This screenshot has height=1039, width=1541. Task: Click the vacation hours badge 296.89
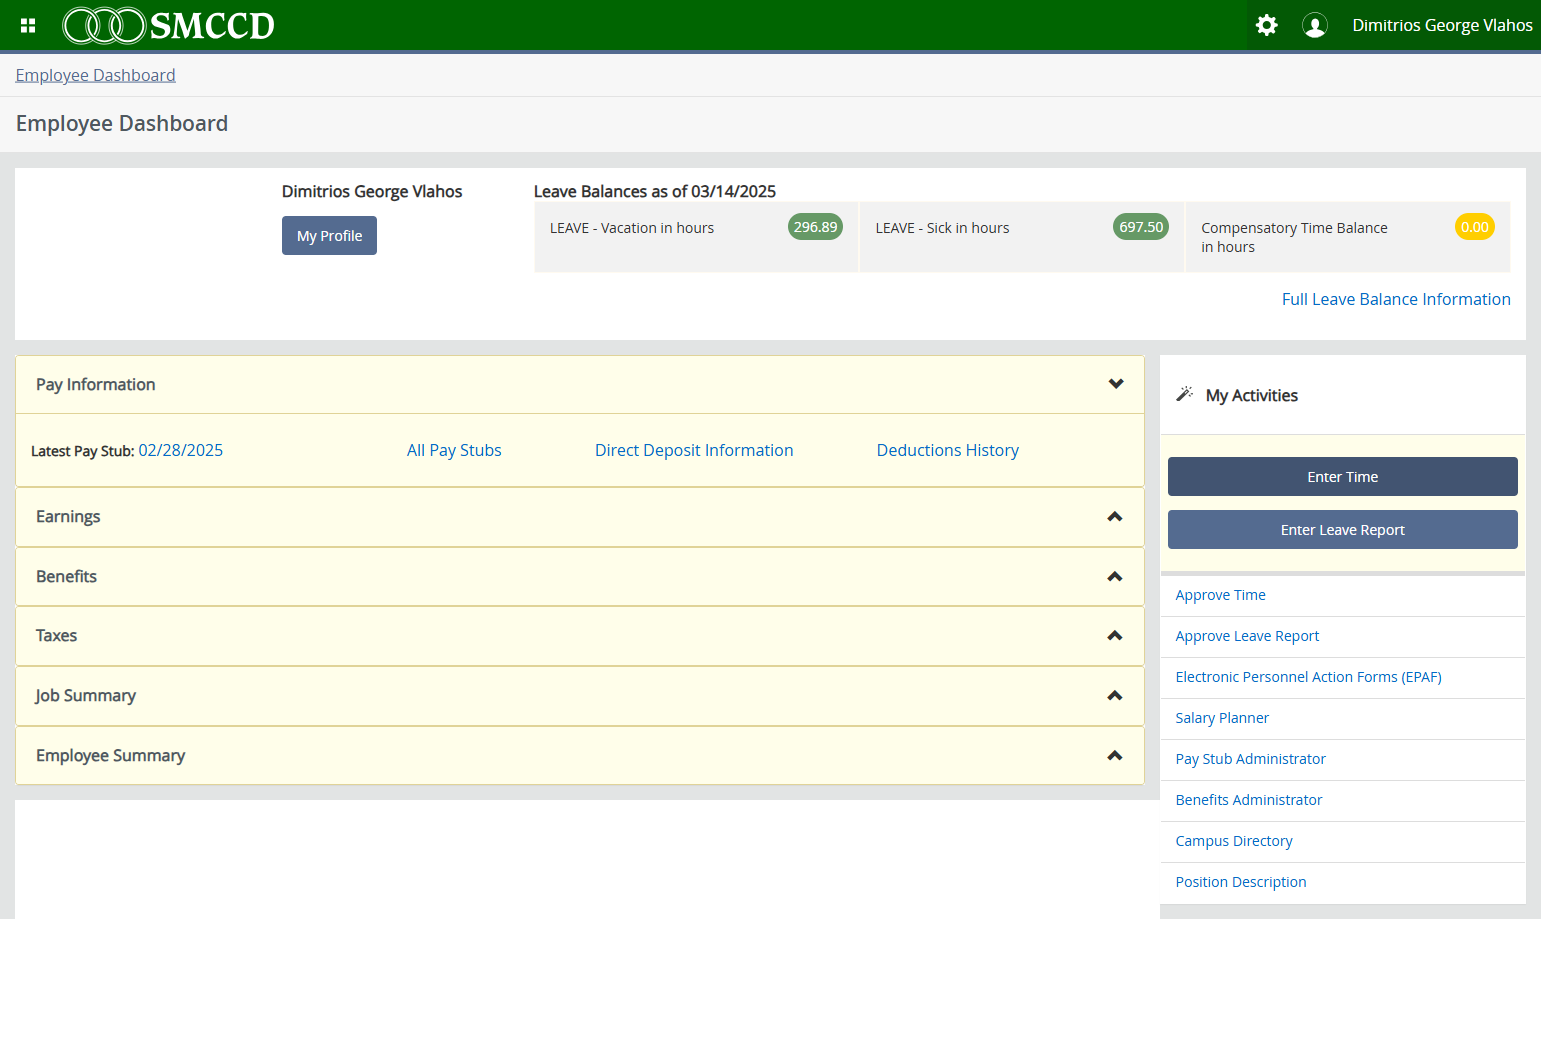click(x=816, y=227)
